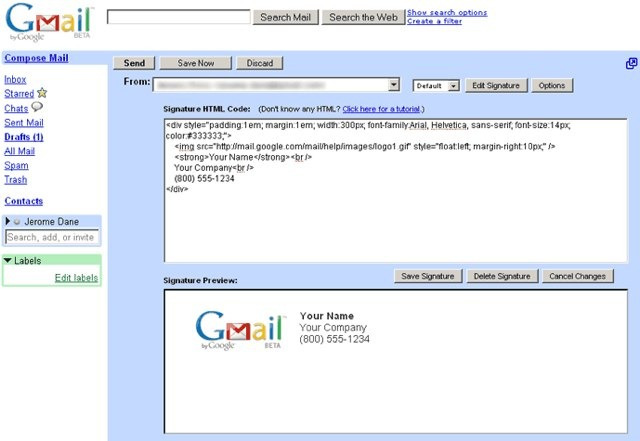Click Save Now button
This screenshot has height=441, width=640.
tap(196, 63)
